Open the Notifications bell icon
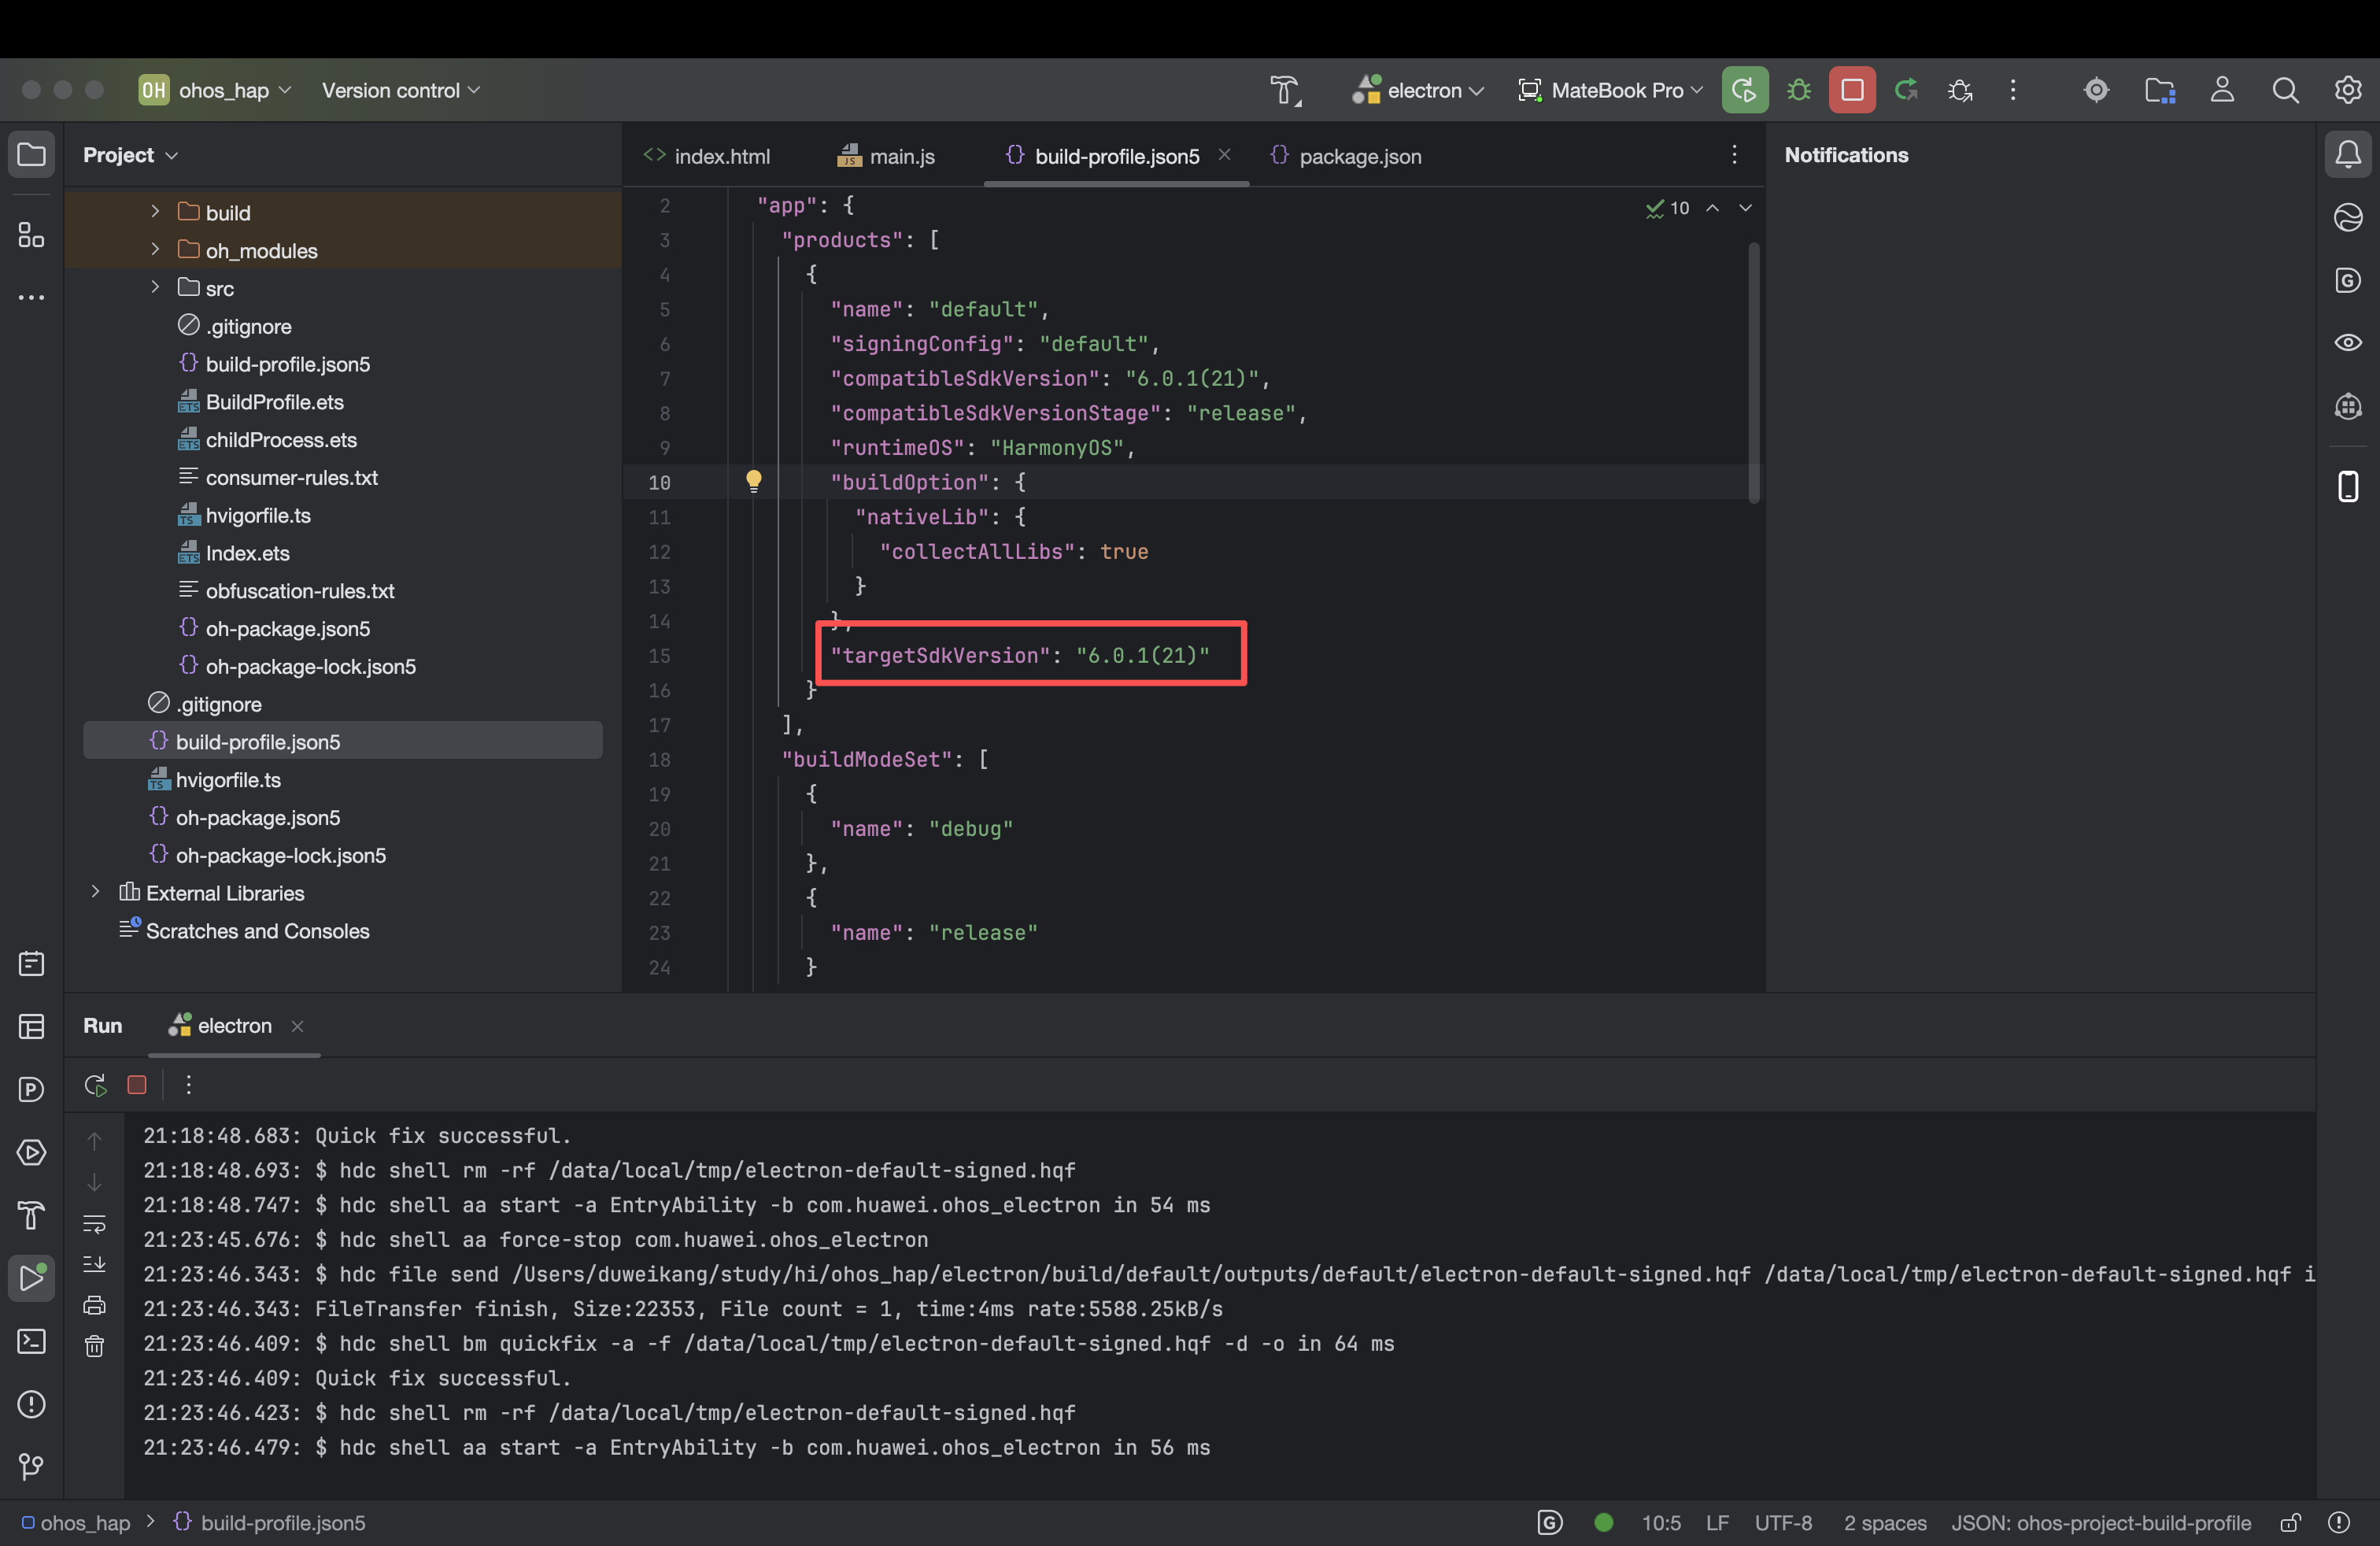2380x1546 pixels. point(2348,155)
